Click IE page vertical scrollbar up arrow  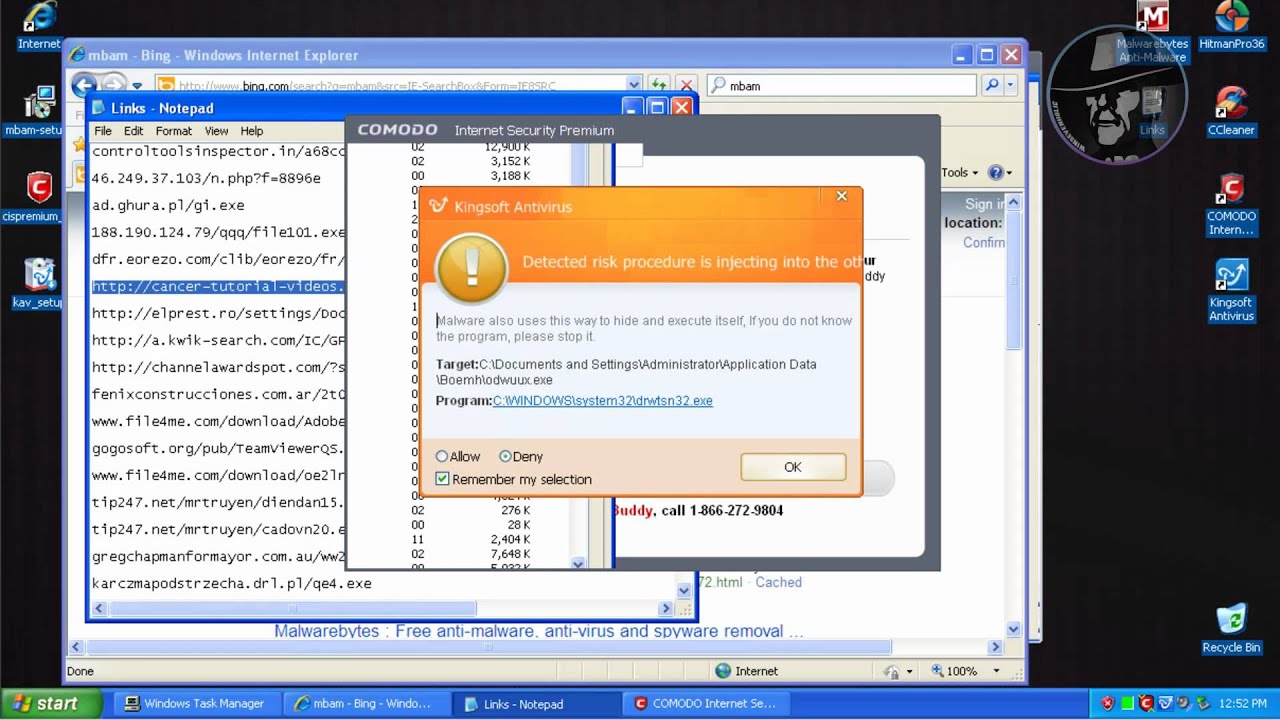click(1013, 203)
